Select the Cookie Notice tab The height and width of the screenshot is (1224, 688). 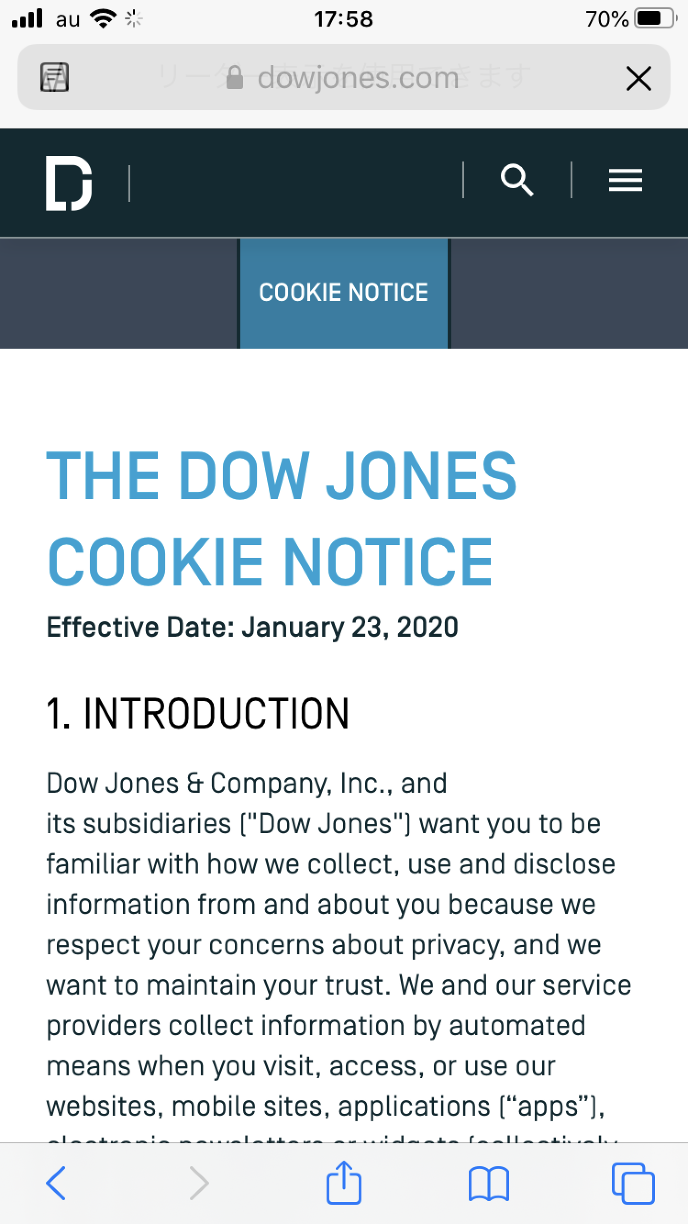(x=344, y=293)
